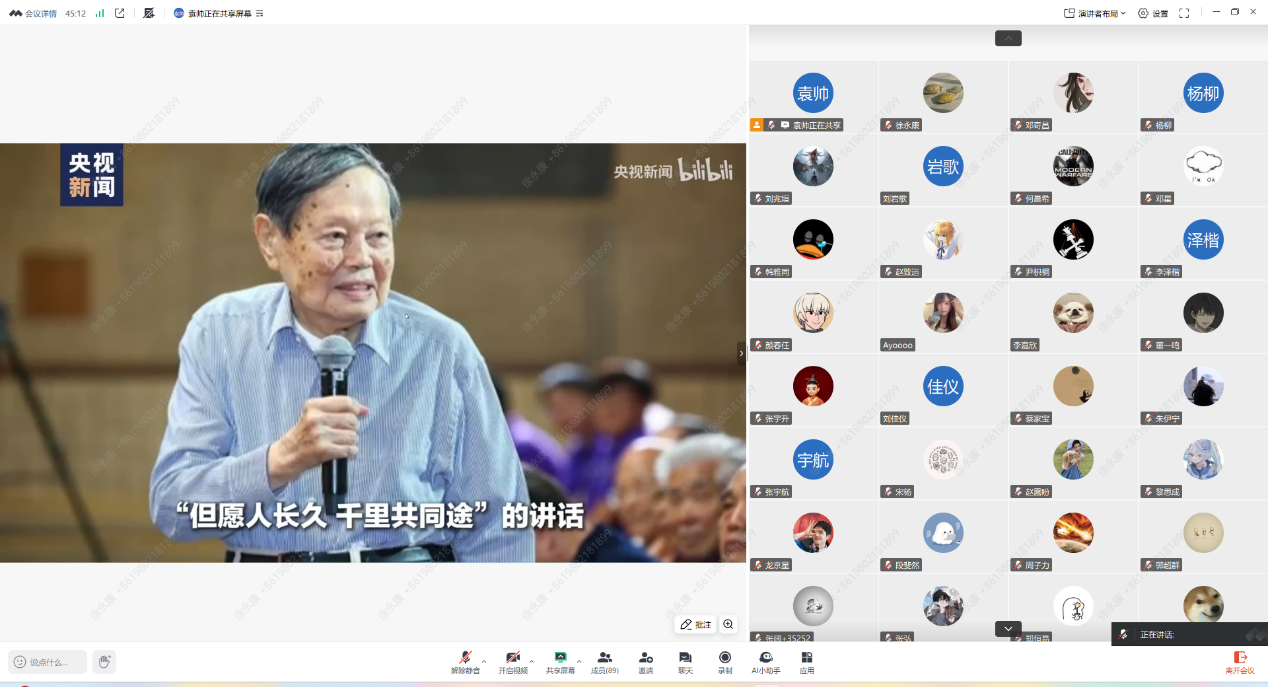Start recording with 录制 icon

pos(725,661)
